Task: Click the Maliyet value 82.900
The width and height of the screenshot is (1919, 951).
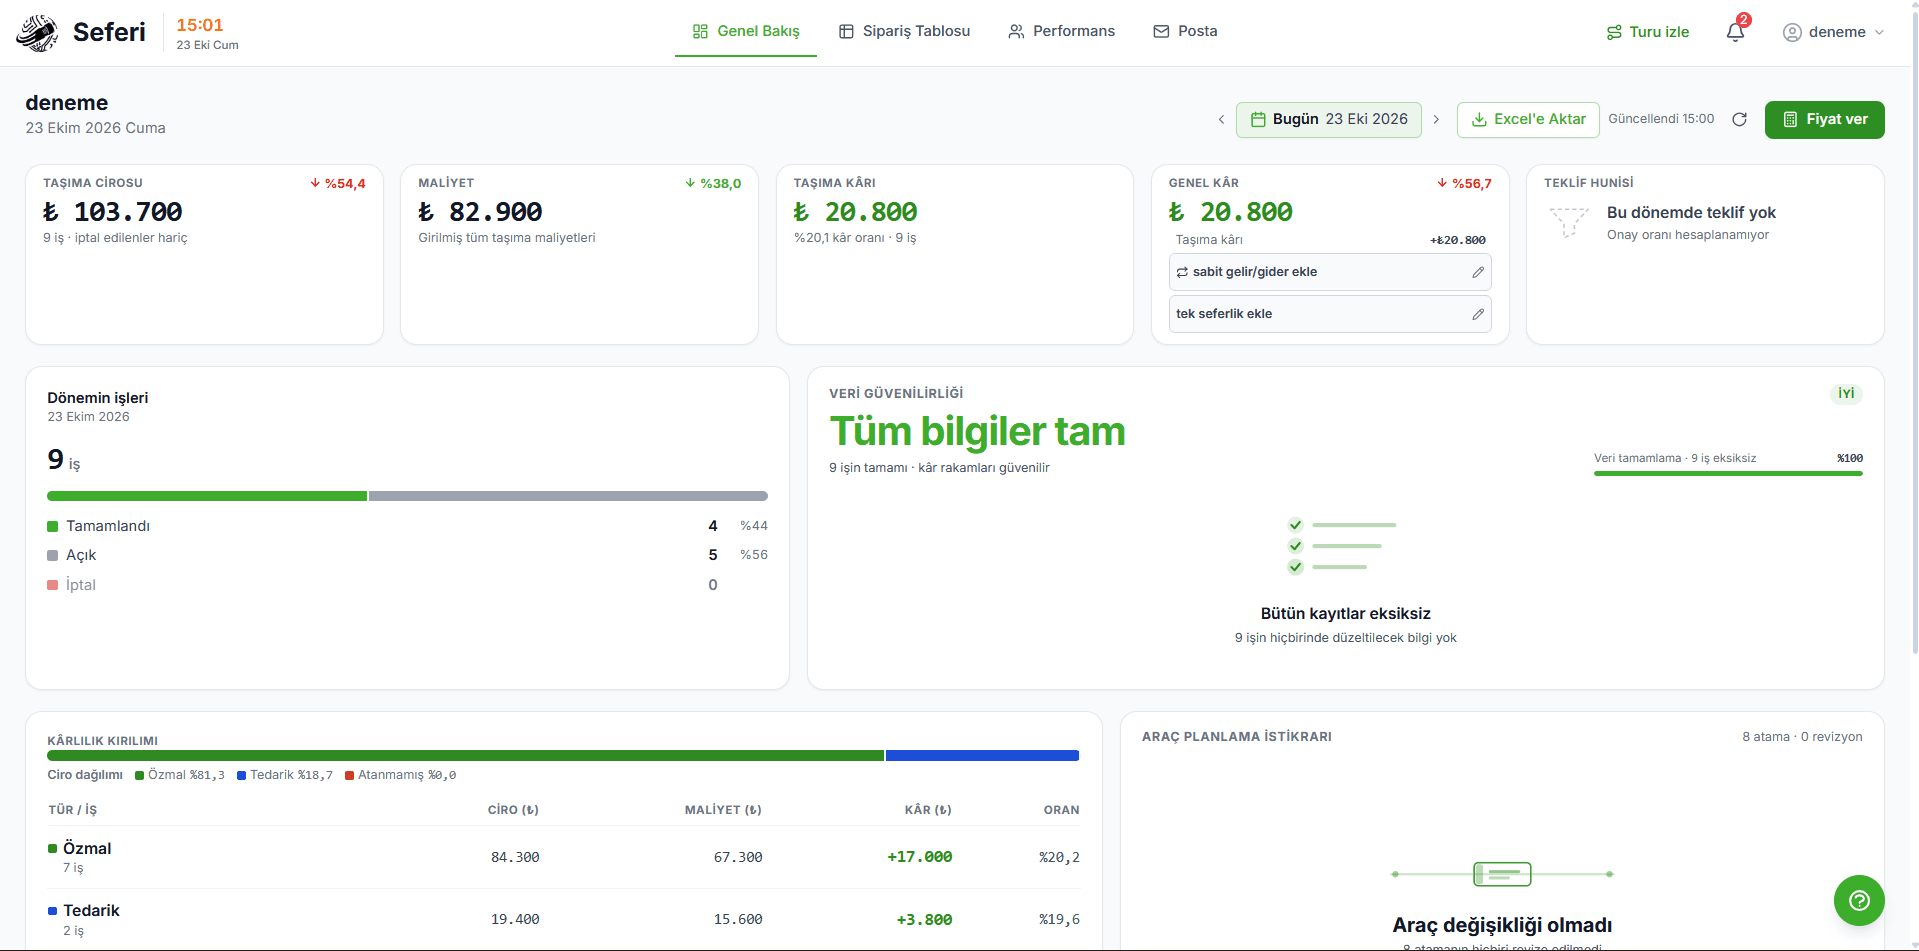Action: (481, 212)
